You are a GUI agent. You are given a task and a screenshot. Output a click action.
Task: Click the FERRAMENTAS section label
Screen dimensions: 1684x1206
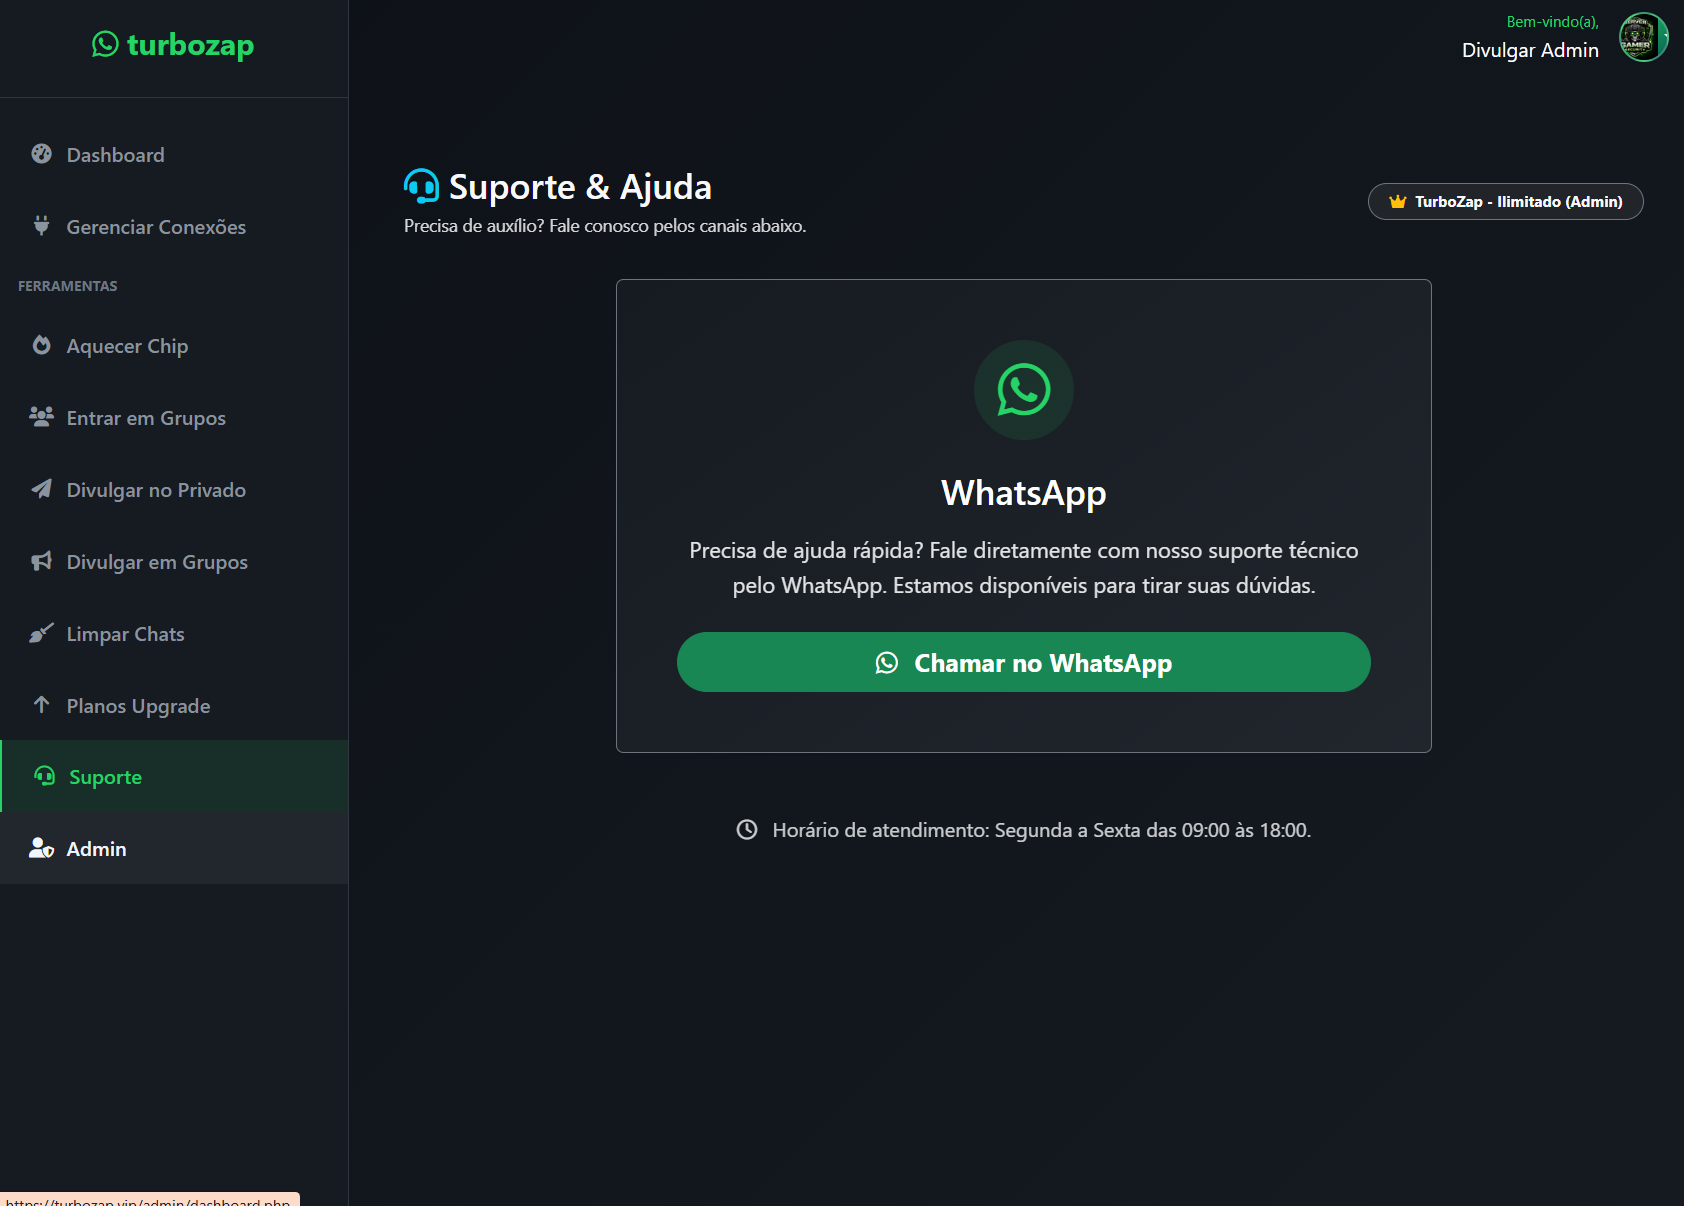pyautogui.click(x=68, y=286)
